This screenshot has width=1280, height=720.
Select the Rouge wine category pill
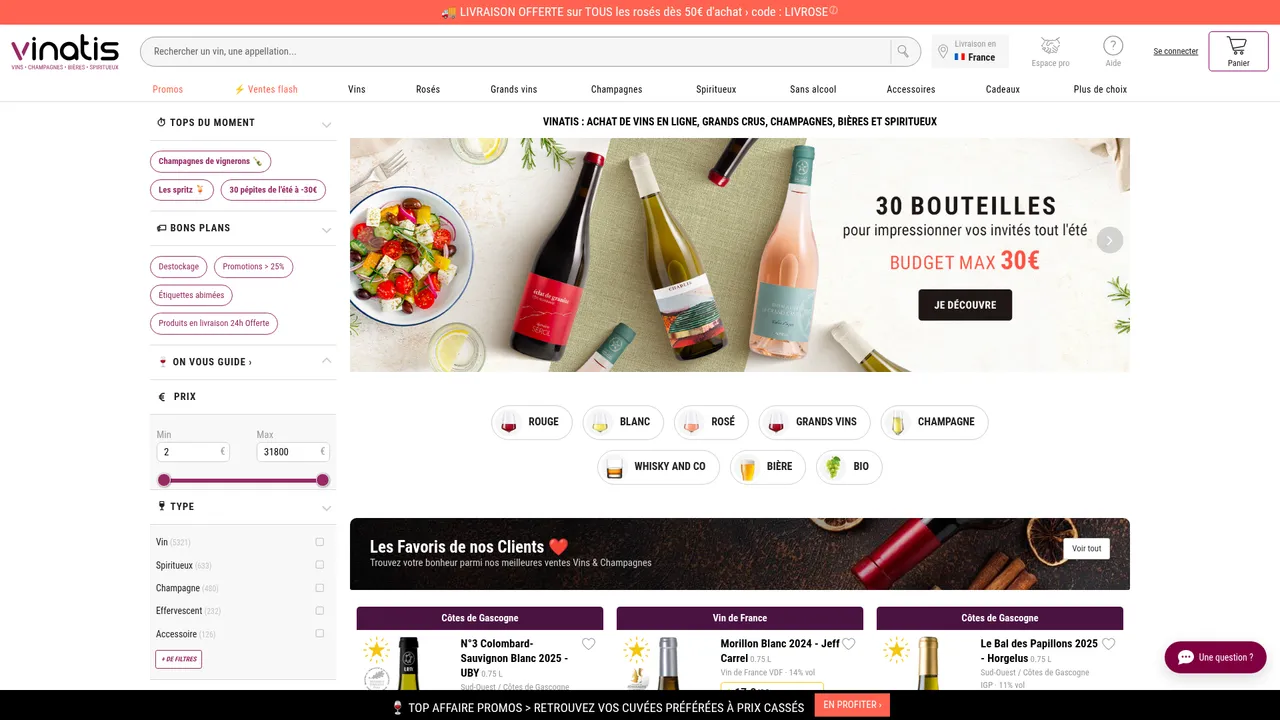[x=532, y=422]
